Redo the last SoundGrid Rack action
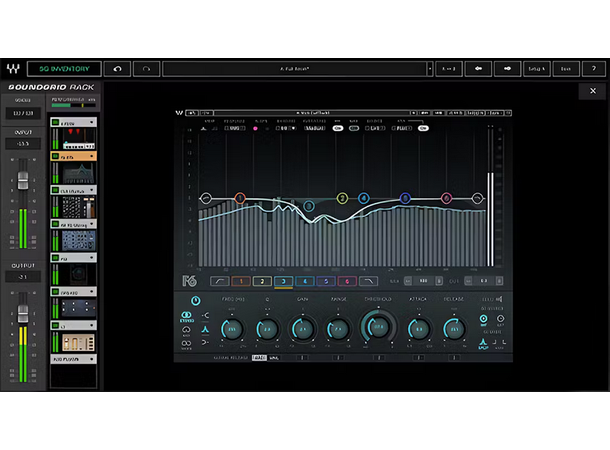This screenshot has height=450, width=610. pos(146,69)
